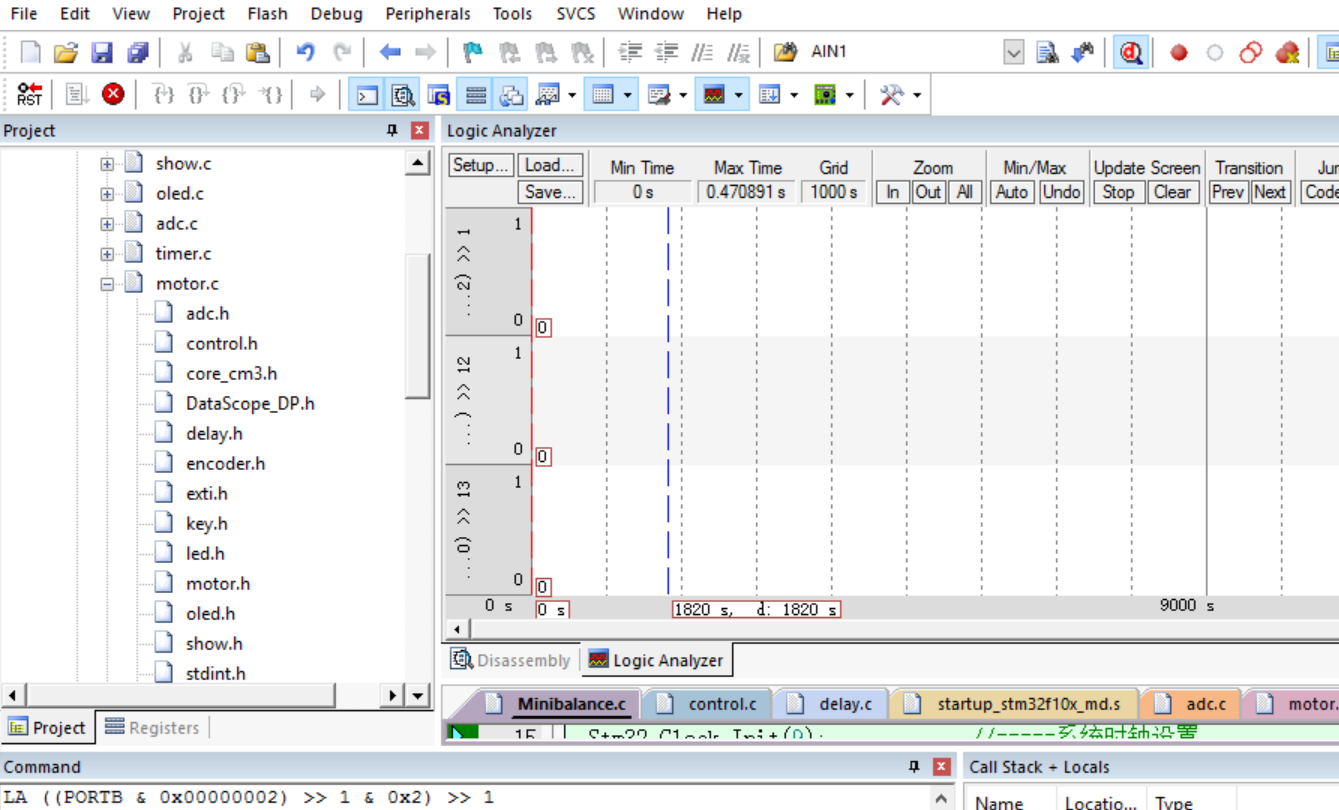Switch to the Disassembly tab
This screenshot has height=810, width=1339.
click(x=511, y=660)
